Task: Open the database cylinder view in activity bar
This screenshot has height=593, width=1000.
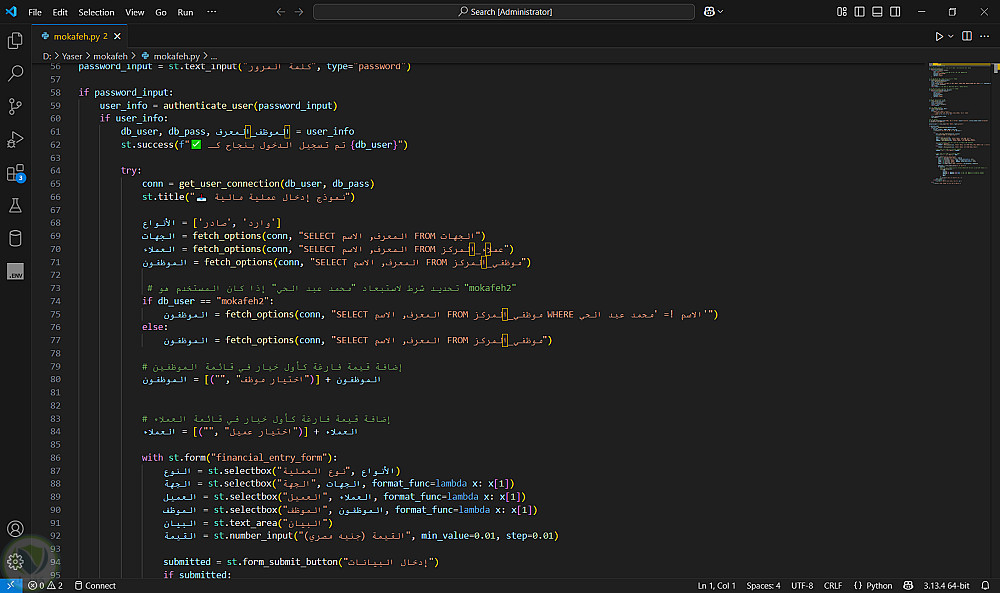Action: click(x=15, y=238)
